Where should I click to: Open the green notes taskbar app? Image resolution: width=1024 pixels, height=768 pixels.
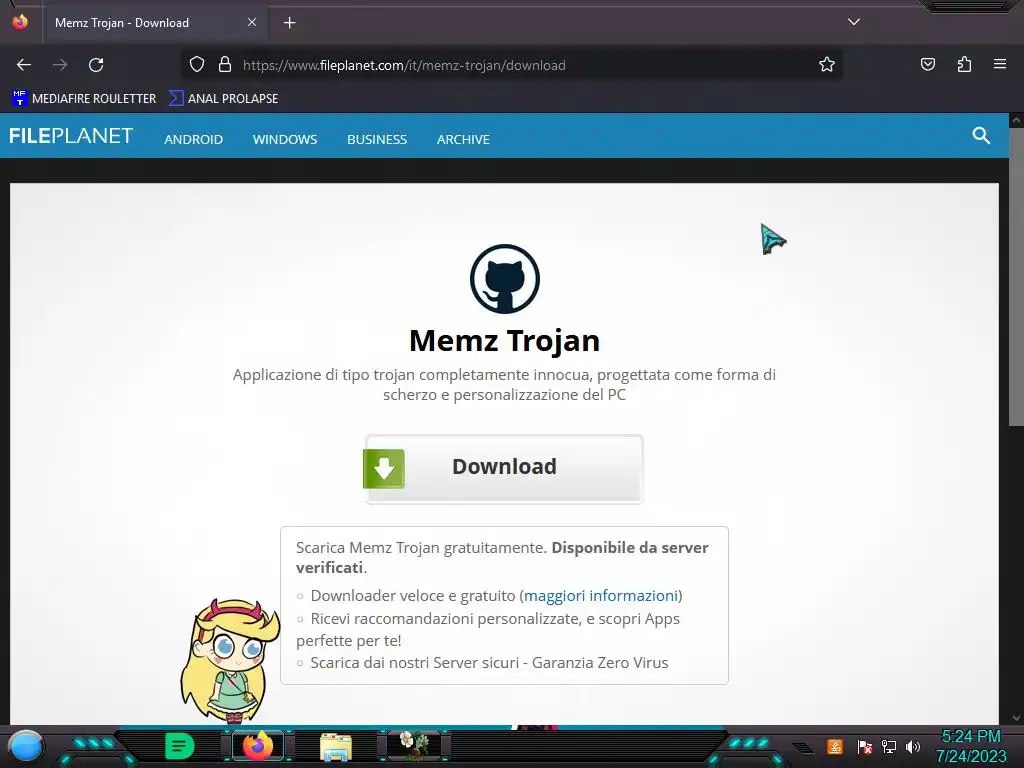[180, 746]
